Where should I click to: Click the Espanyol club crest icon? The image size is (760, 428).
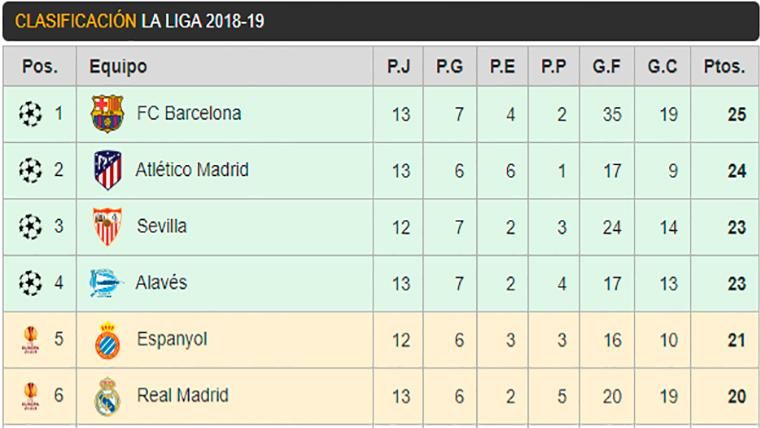(x=106, y=340)
